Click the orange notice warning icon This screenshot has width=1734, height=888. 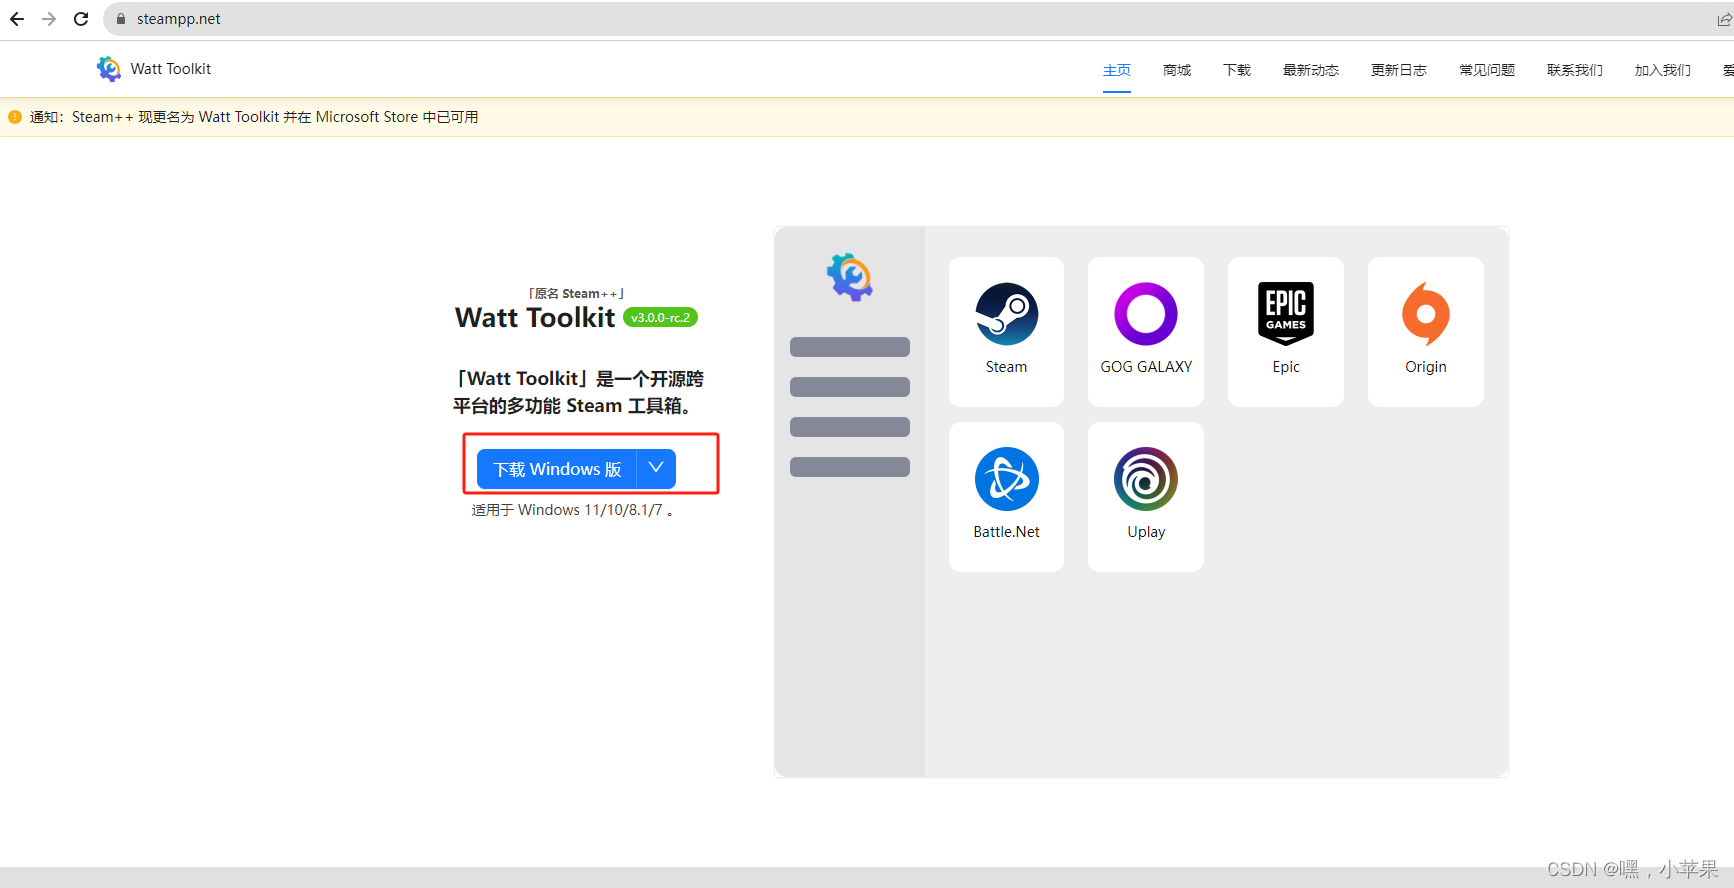(x=15, y=117)
